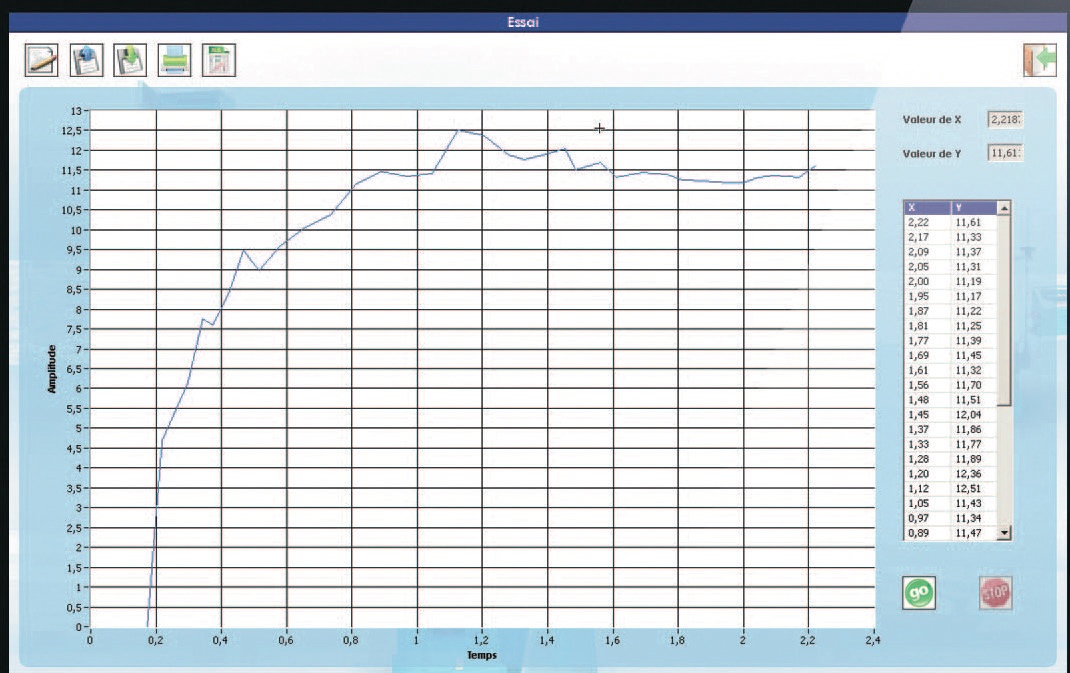Click the data table scrollbar thumb

1004,310
